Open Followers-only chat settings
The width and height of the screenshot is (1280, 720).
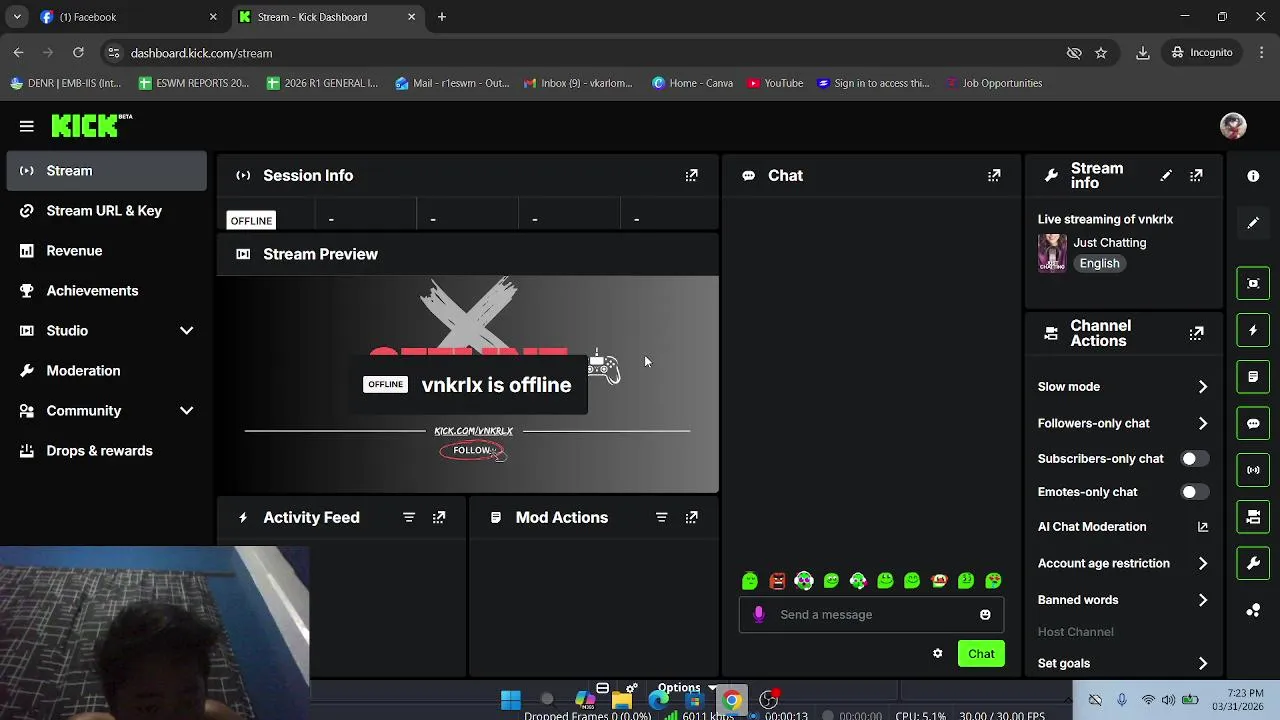[x=1123, y=423]
